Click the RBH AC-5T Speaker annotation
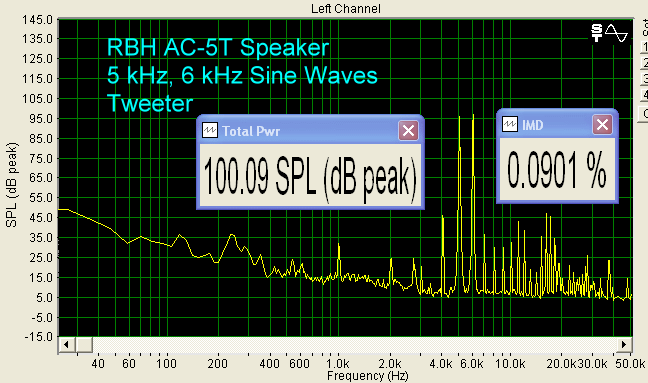Viewport: 648px width, 383px height. (x=218, y=47)
